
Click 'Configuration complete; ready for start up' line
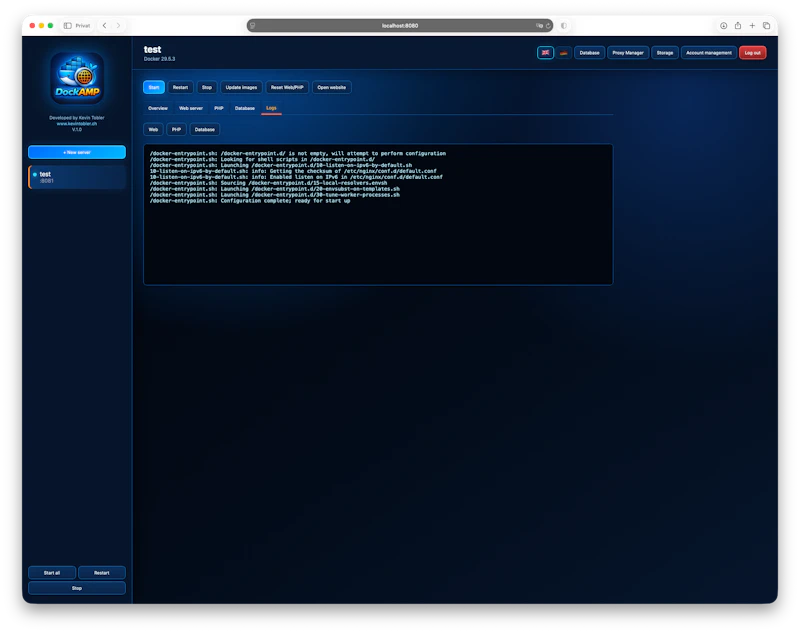(285, 201)
